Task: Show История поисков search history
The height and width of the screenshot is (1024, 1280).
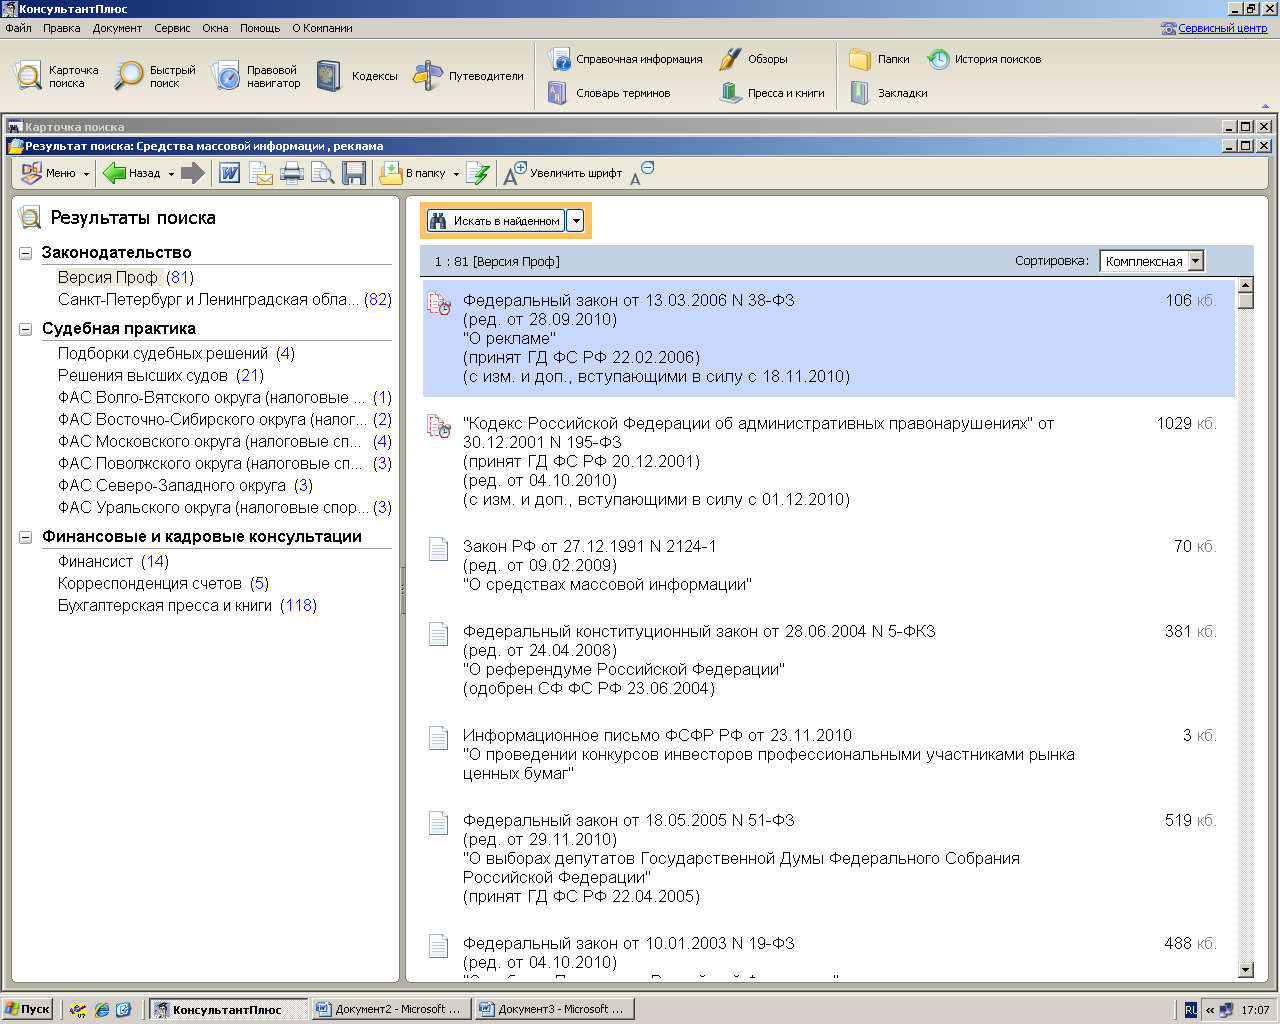Action: 984,59
